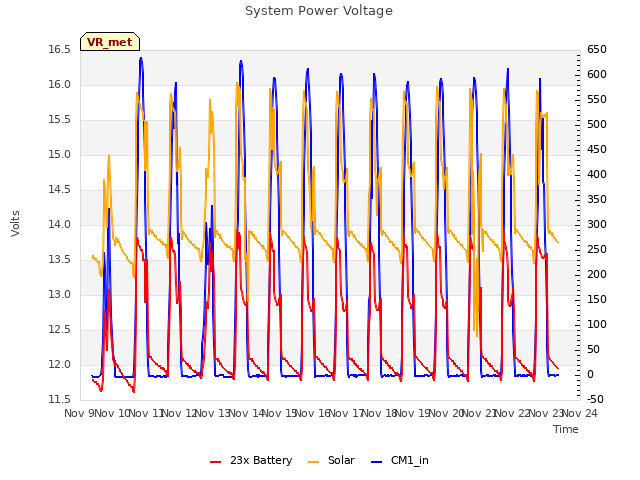Click the Volts y-axis title

[16, 224]
